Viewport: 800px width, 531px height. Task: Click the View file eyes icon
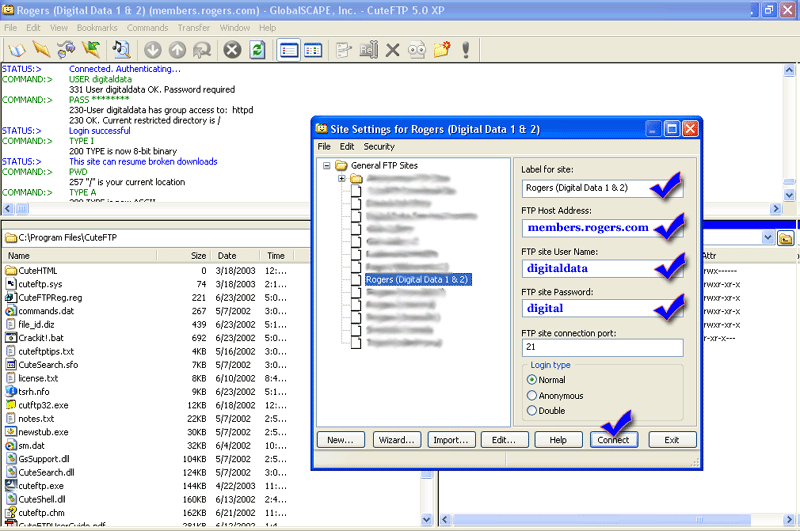pos(417,50)
